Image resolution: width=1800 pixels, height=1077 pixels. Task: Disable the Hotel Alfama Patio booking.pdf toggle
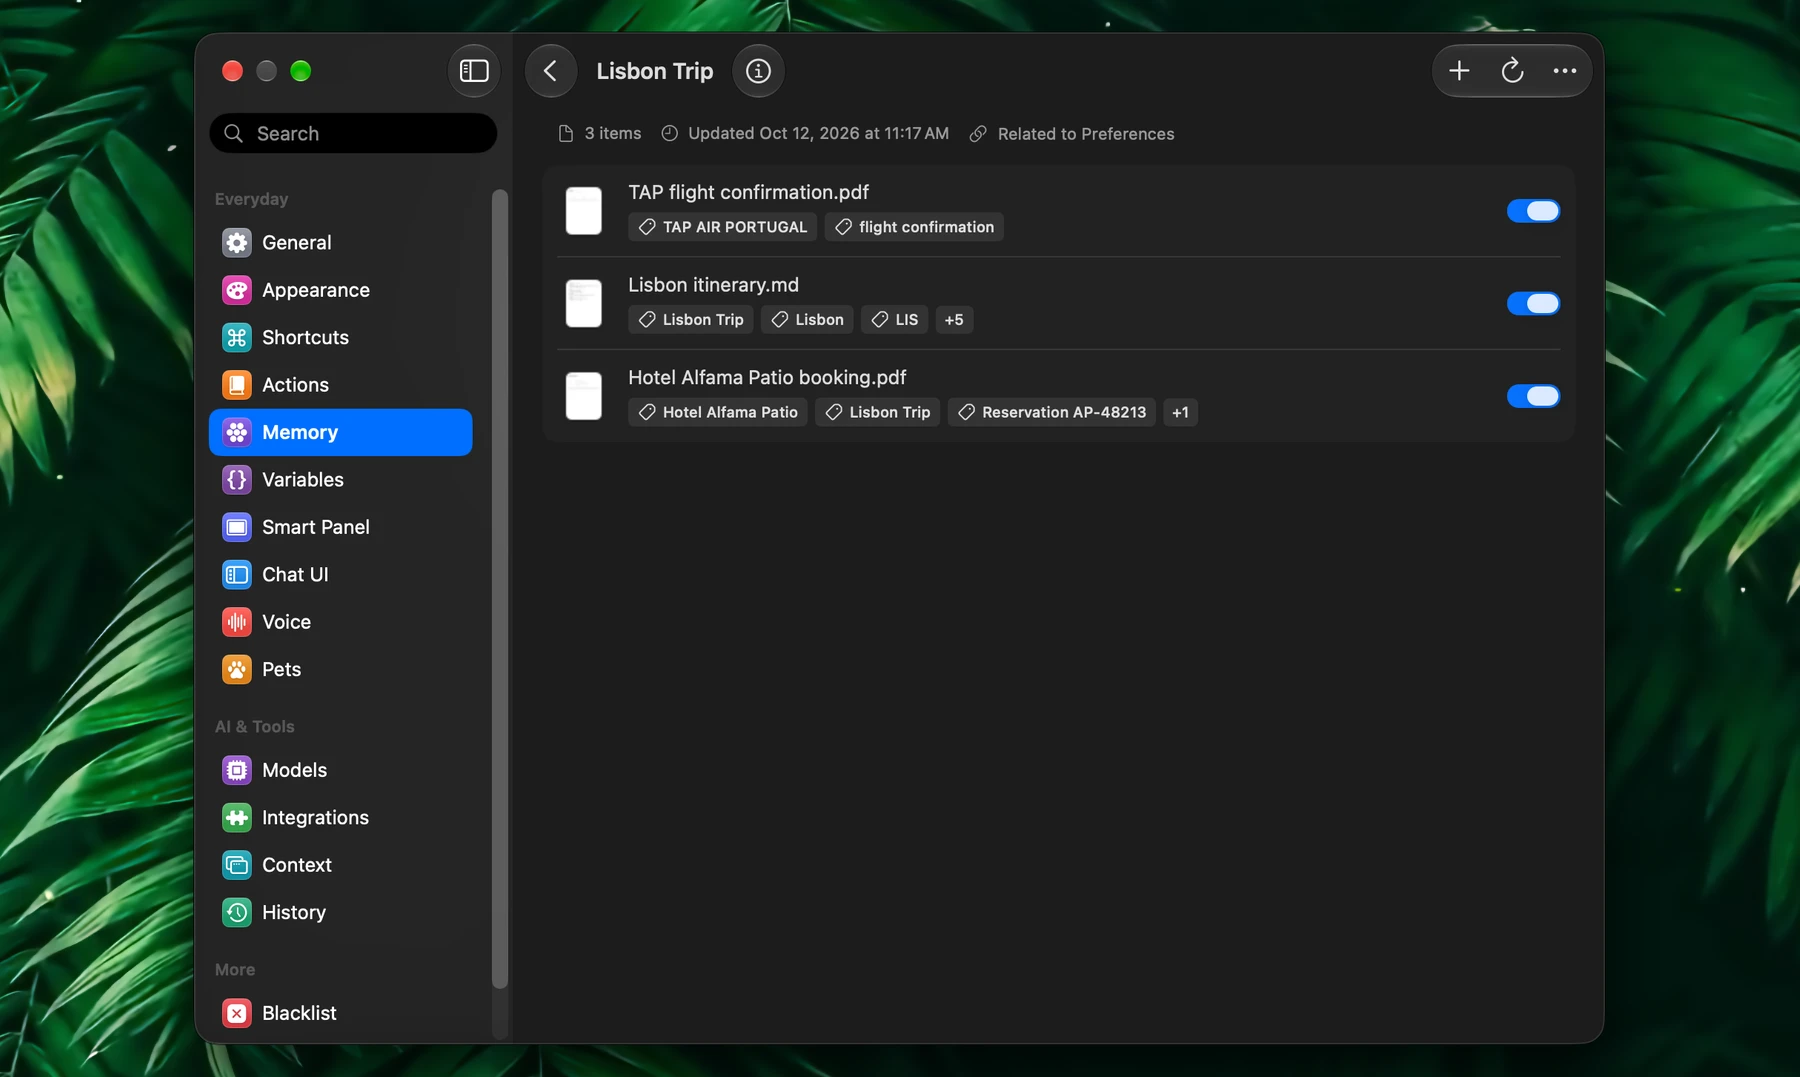(x=1533, y=396)
